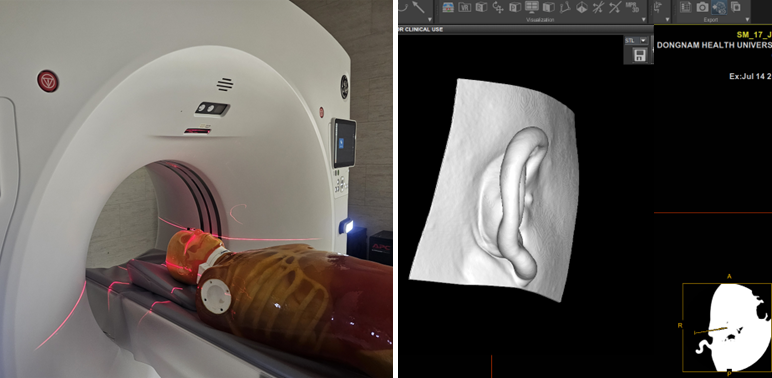Click the SM_17_J series label
The width and height of the screenshot is (772, 378).
pyautogui.click(x=754, y=34)
